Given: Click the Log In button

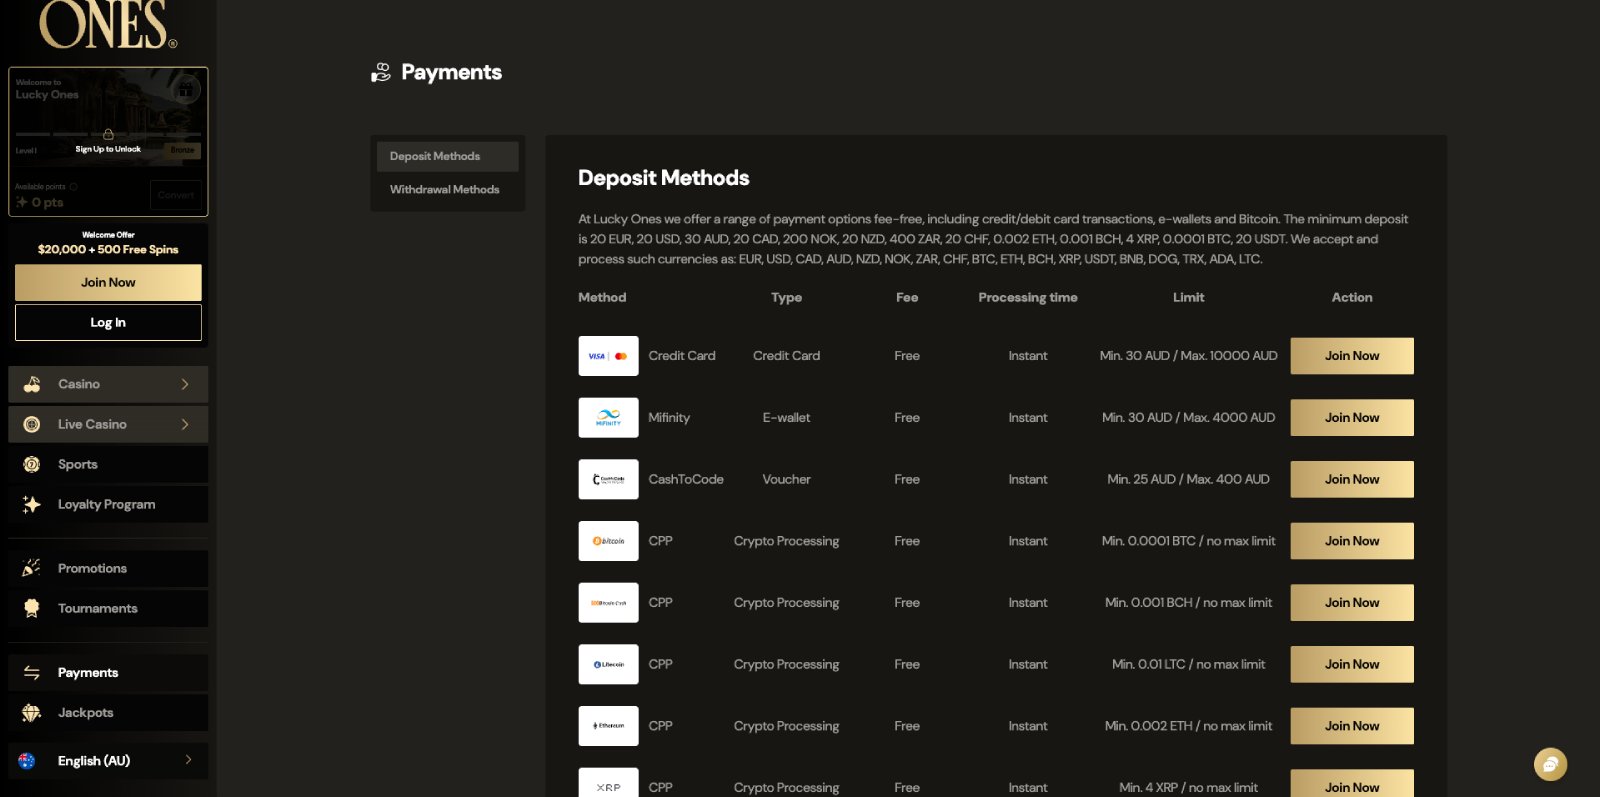Looking at the screenshot, I should click(108, 323).
